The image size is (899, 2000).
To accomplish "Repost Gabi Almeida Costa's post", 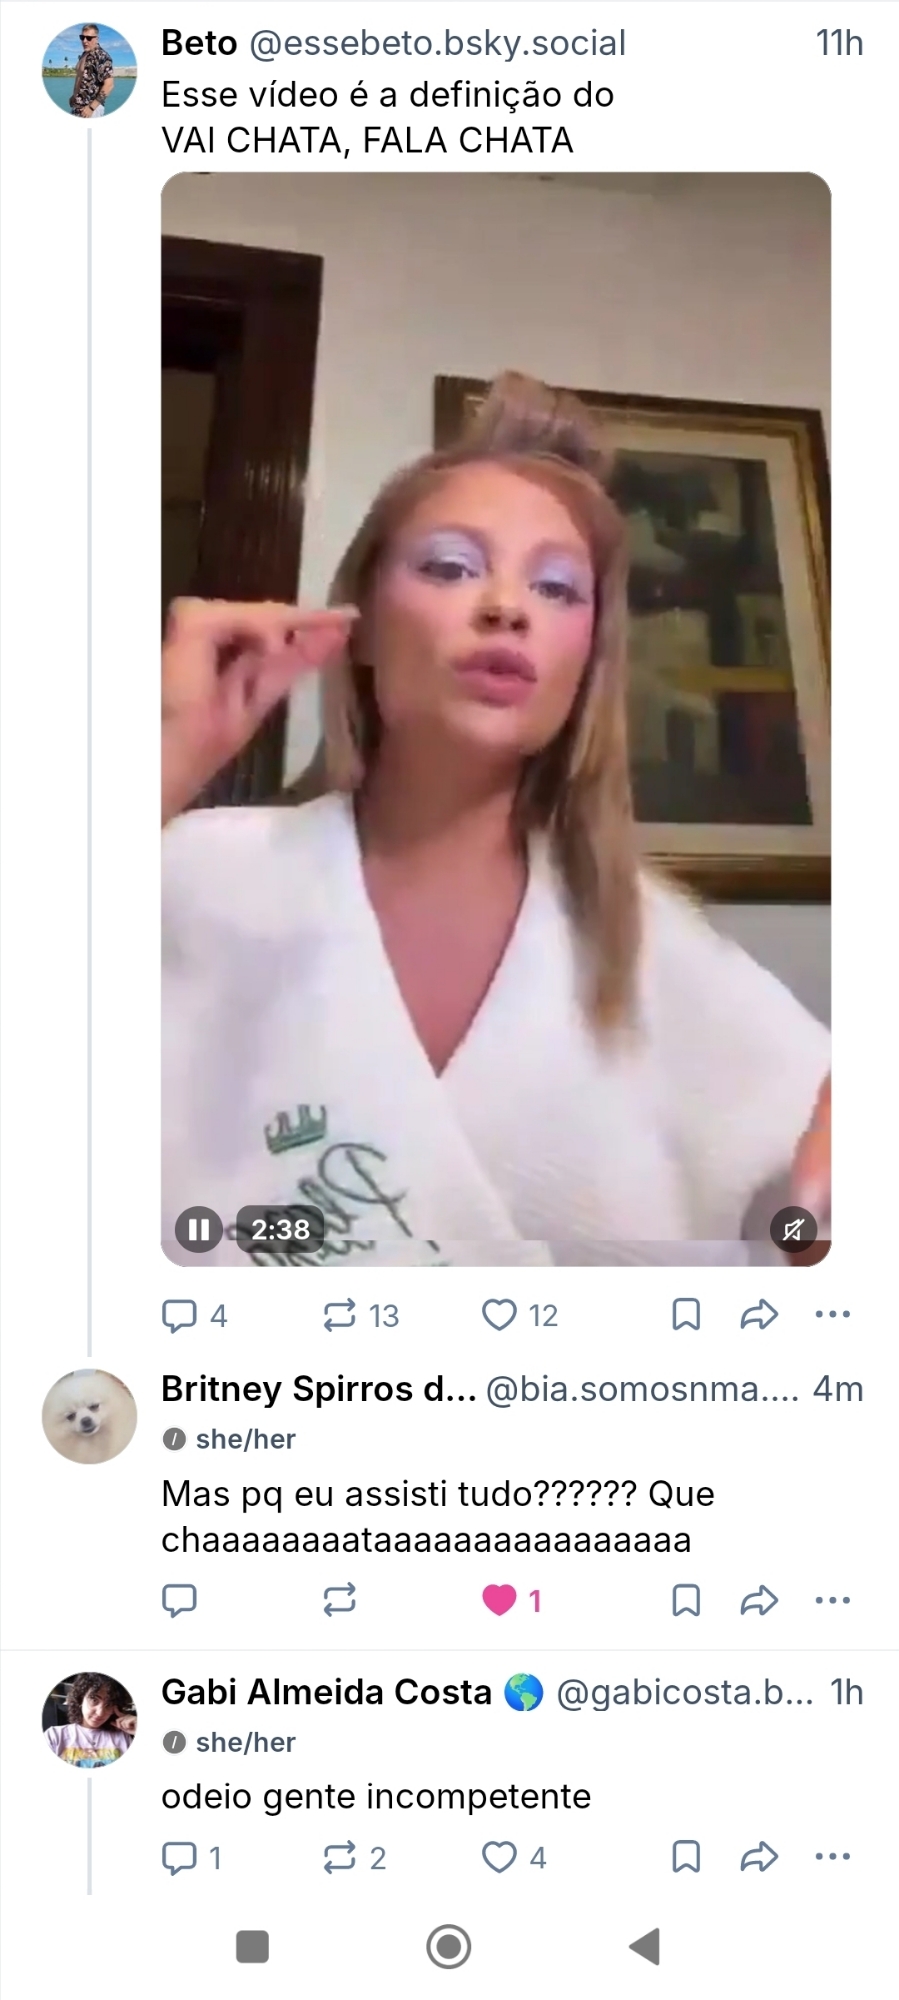I will click(340, 1858).
